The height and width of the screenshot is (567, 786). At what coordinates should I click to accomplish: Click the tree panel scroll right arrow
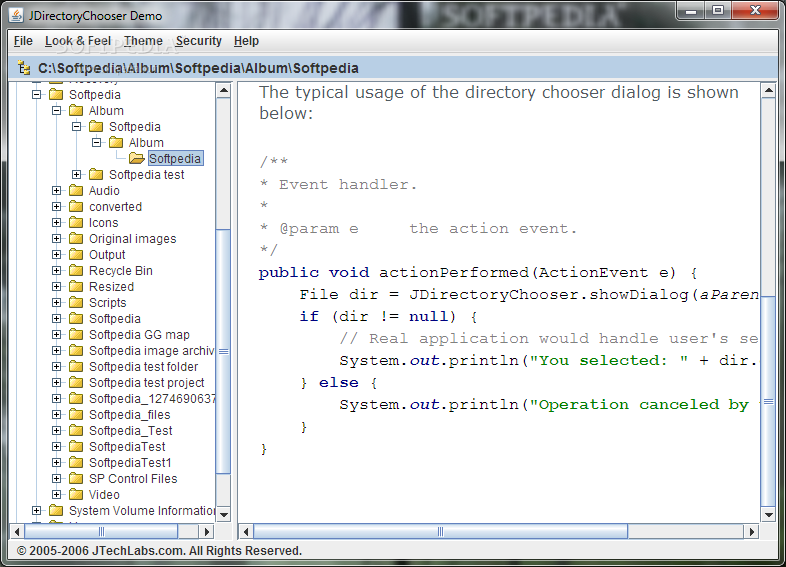coord(207,531)
